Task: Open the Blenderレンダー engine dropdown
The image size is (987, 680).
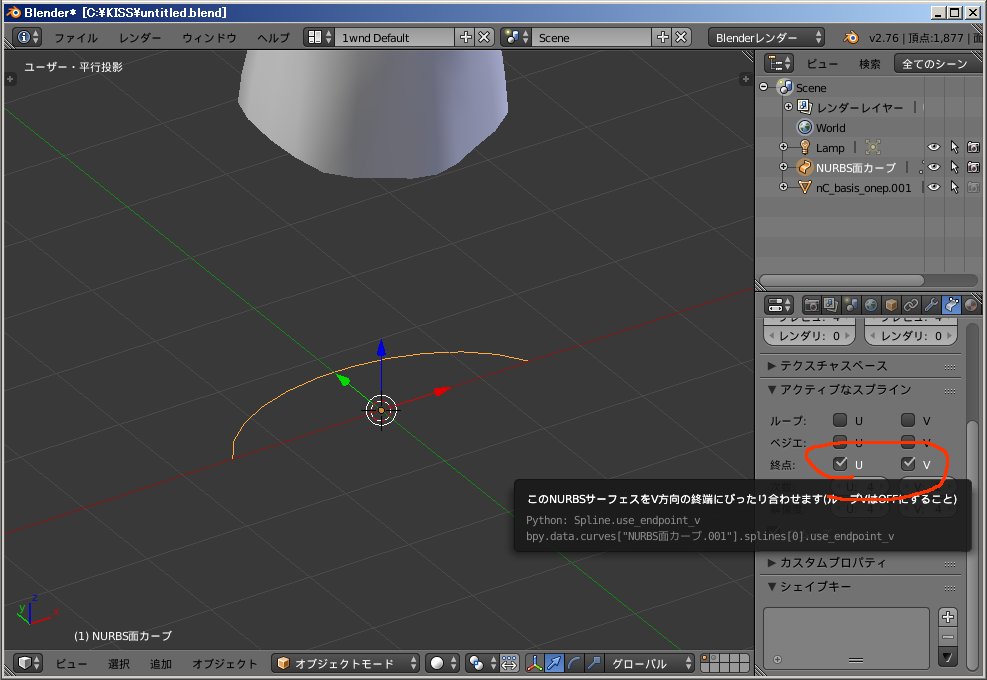Action: point(766,38)
